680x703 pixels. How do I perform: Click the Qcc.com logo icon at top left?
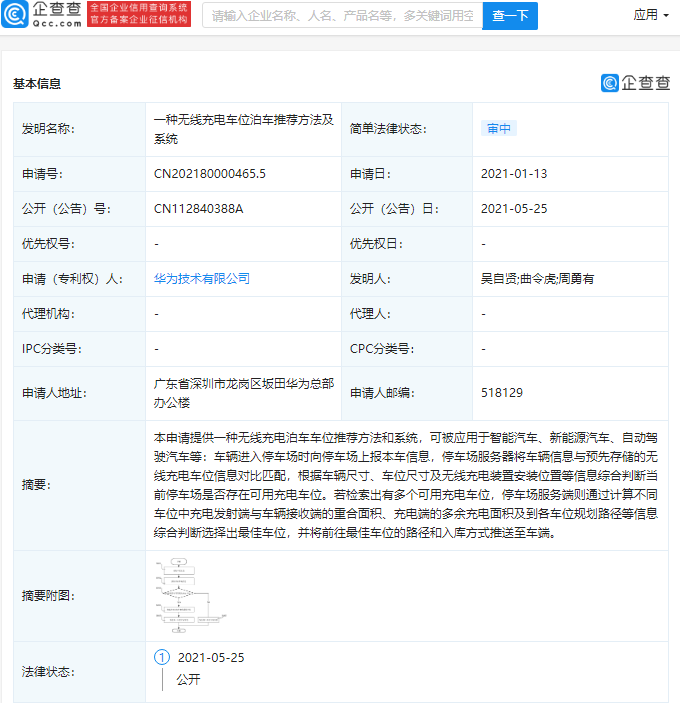17,14
